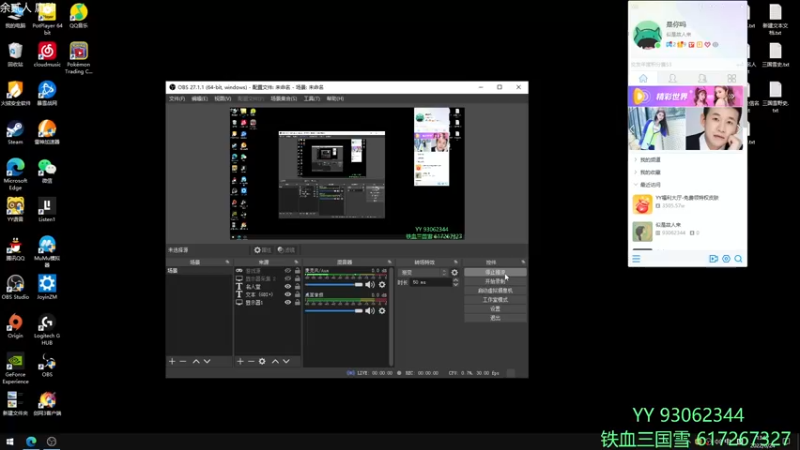Toggle visibility eye of text (GDI+) source
The image size is (800, 450).
(288, 294)
